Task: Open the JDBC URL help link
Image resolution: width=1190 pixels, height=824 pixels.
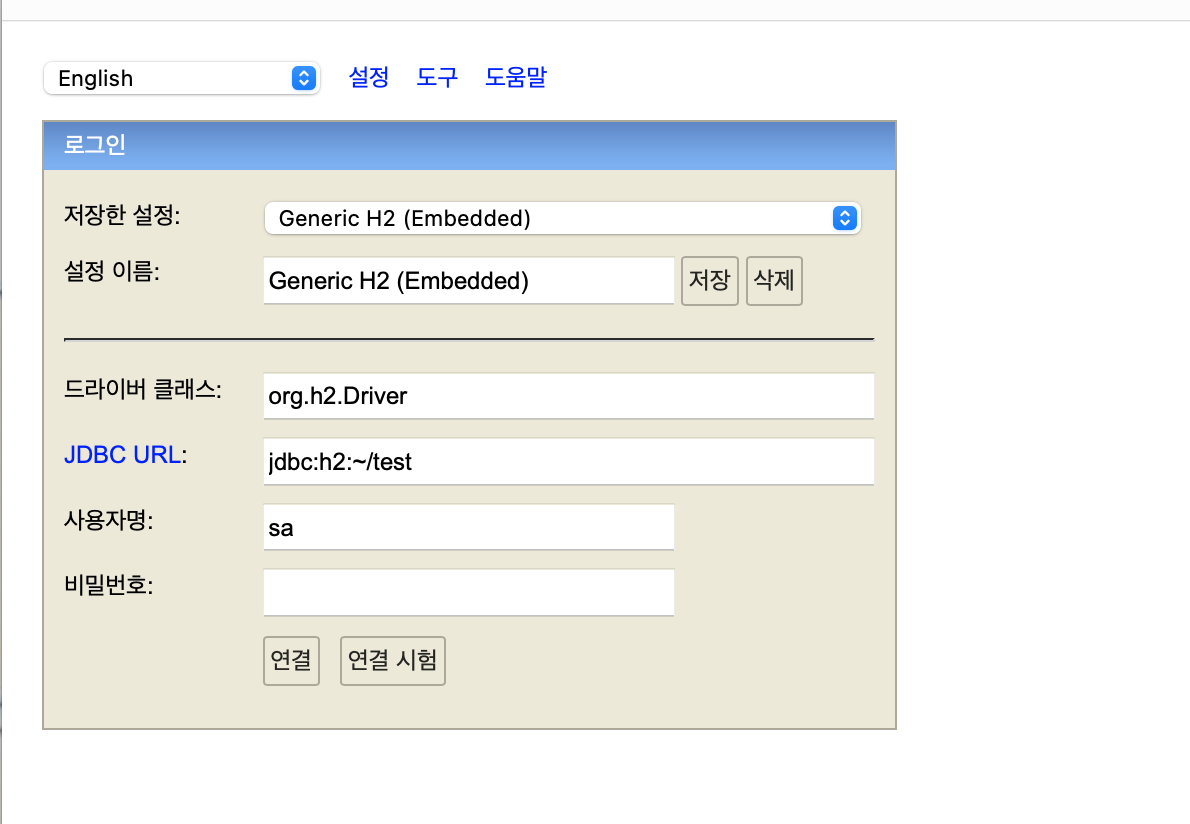Action: click(x=122, y=454)
